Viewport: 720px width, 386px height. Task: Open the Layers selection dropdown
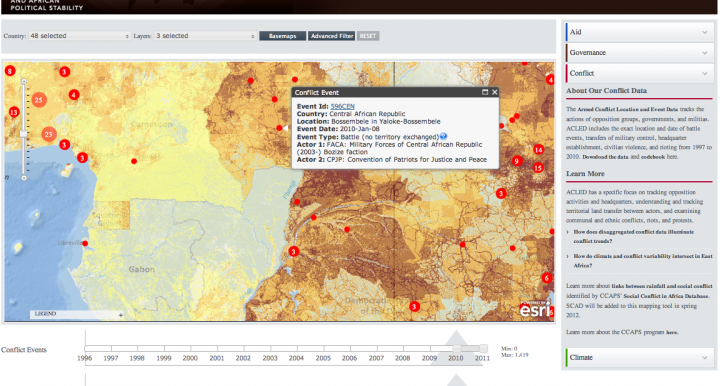point(205,36)
